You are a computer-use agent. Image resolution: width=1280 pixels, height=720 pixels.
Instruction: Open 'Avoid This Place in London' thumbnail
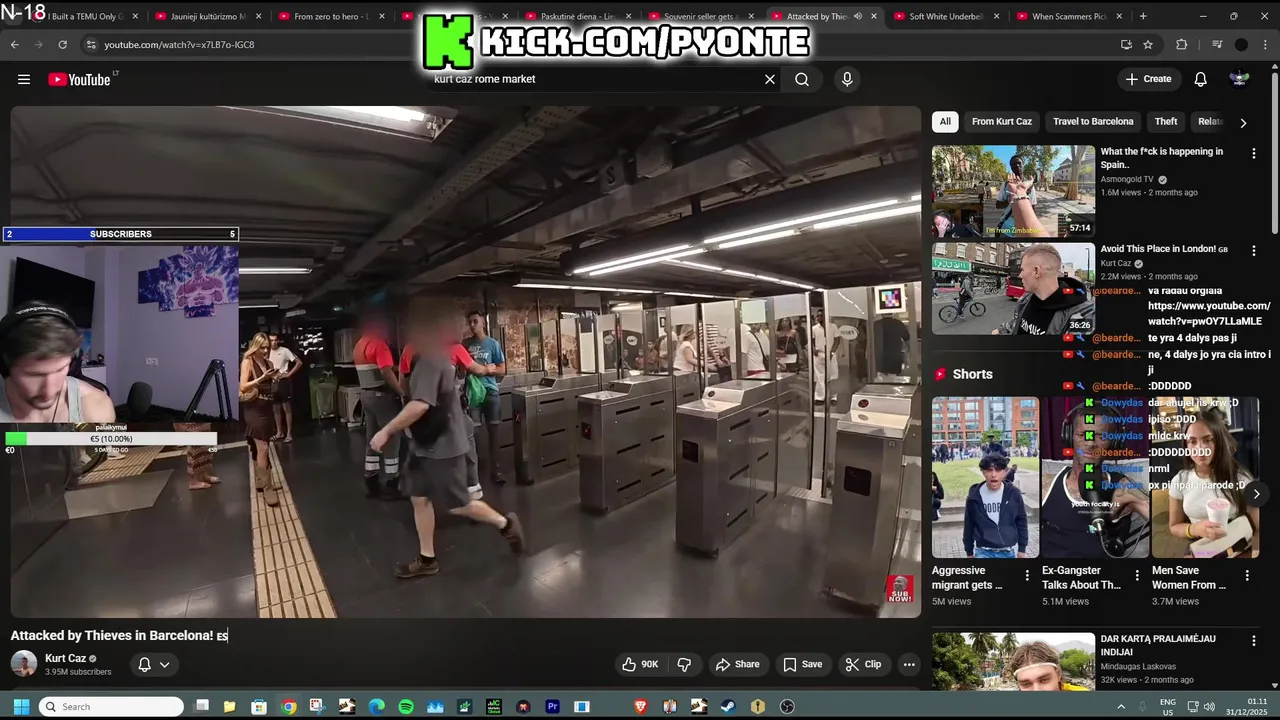[1013, 288]
